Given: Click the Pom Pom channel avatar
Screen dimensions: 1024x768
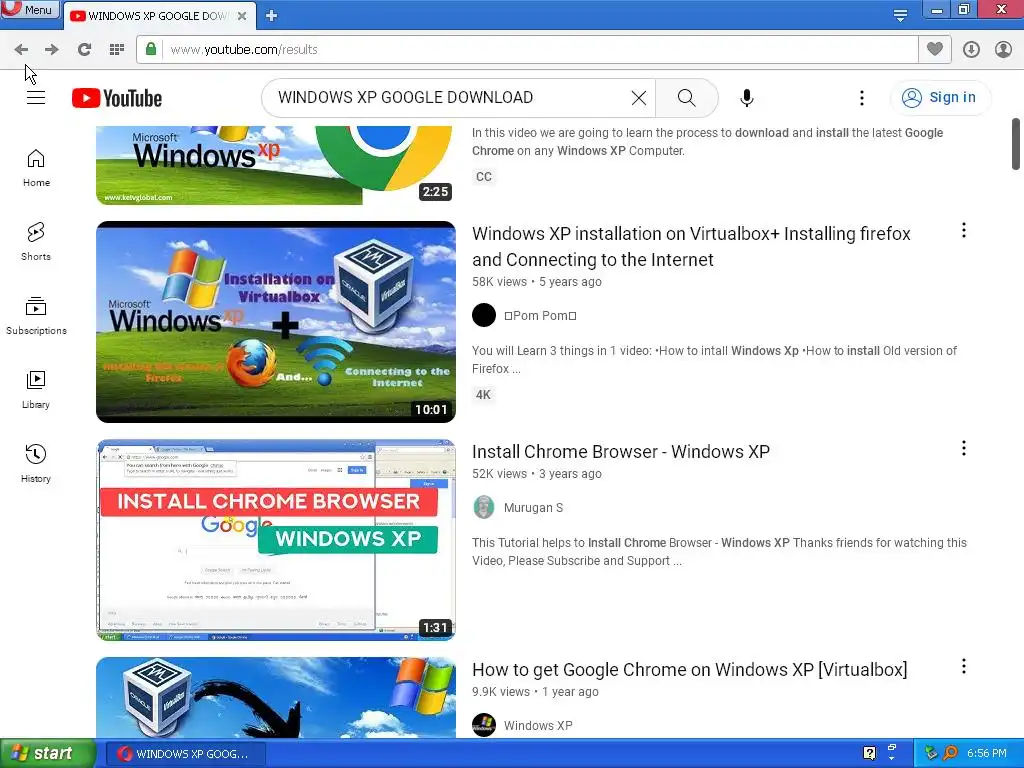Looking at the screenshot, I should pyautogui.click(x=484, y=315).
